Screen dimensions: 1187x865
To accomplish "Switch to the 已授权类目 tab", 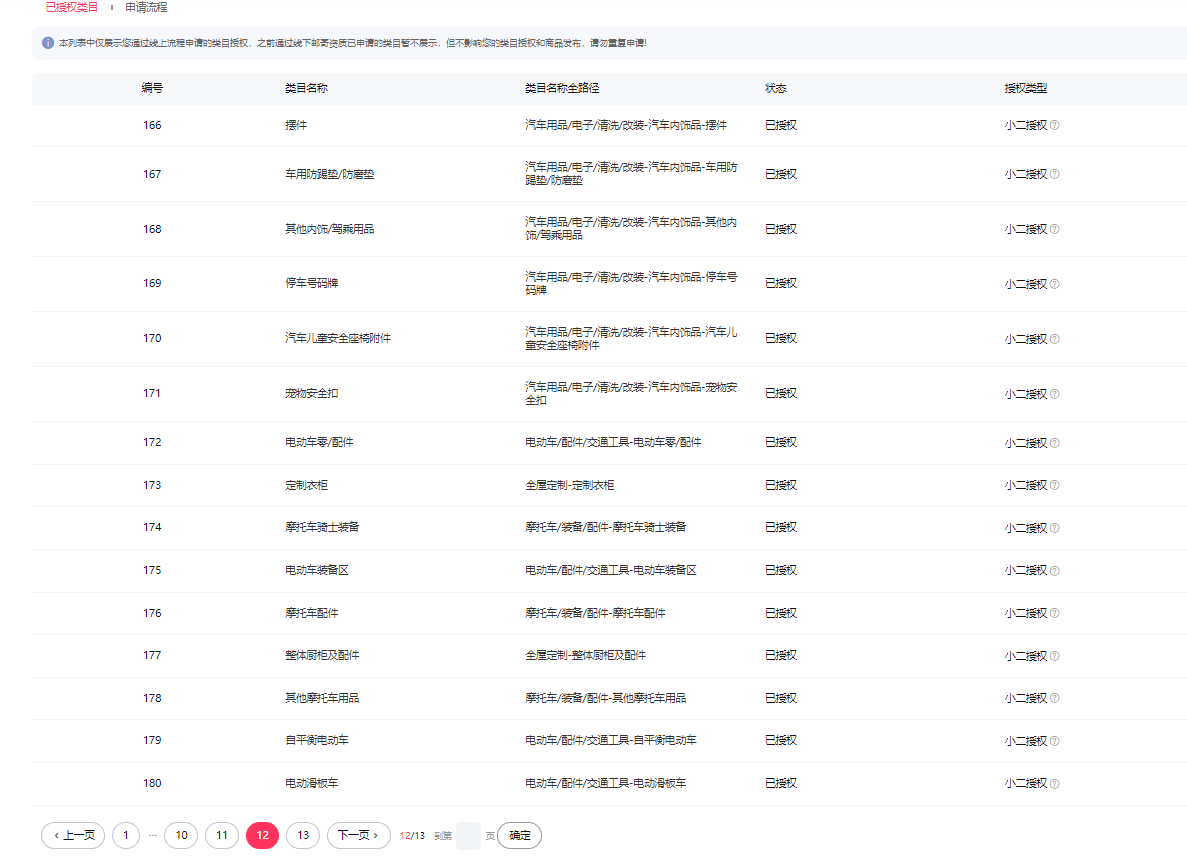I will click(x=72, y=7).
